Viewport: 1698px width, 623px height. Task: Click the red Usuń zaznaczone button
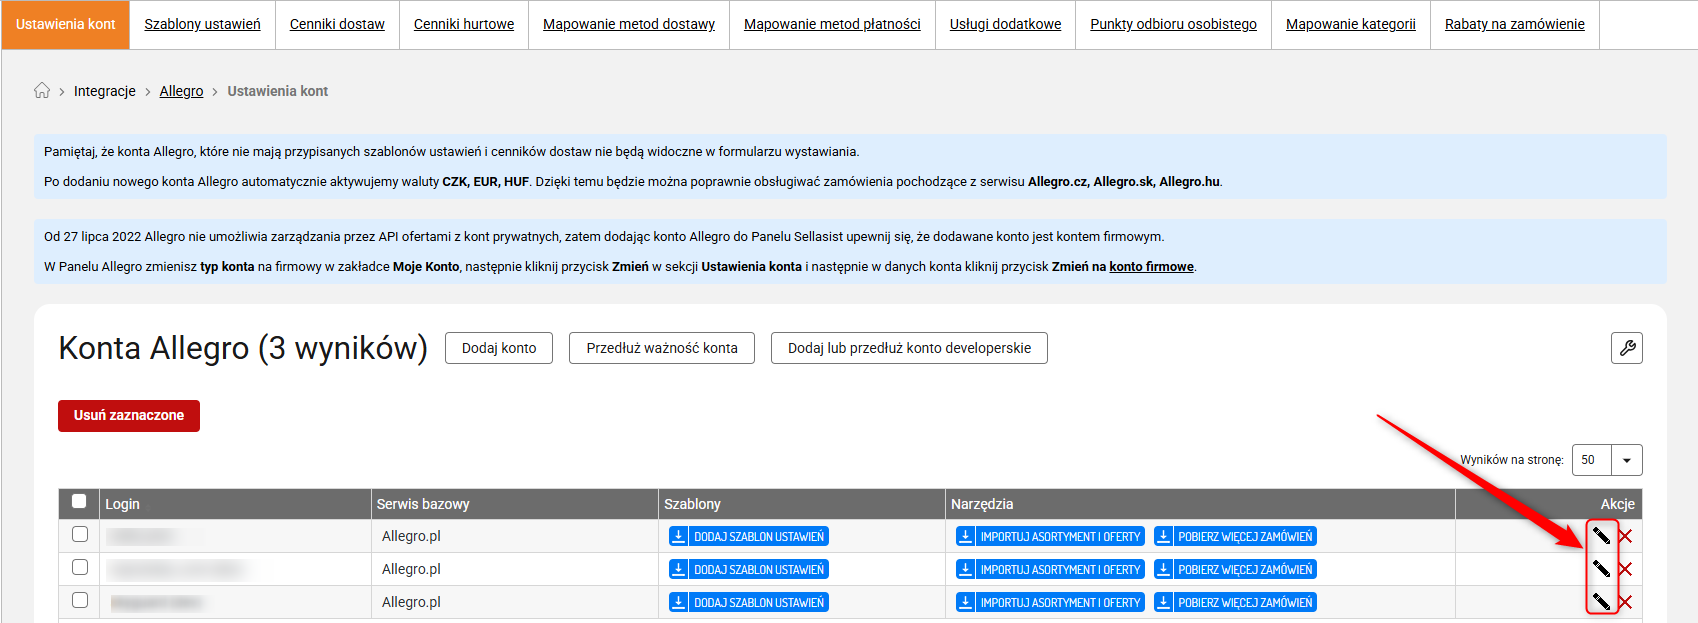pos(129,416)
